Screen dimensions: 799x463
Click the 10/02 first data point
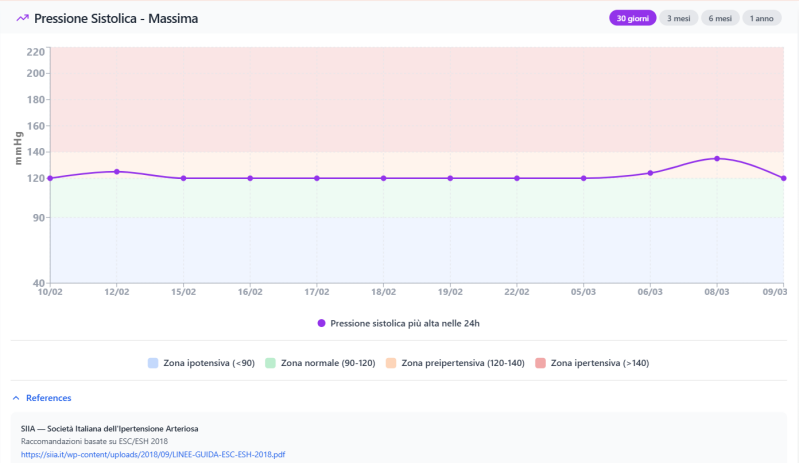coord(50,178)
